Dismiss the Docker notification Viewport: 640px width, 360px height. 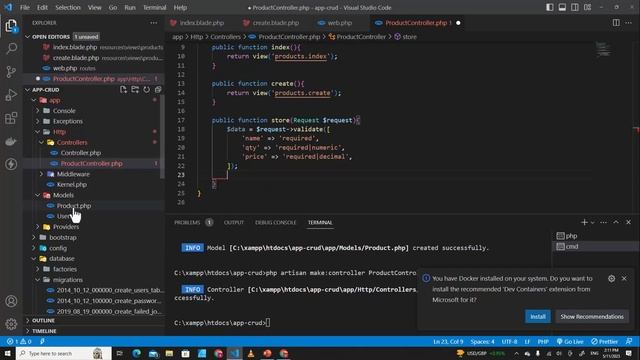point(624,278)
